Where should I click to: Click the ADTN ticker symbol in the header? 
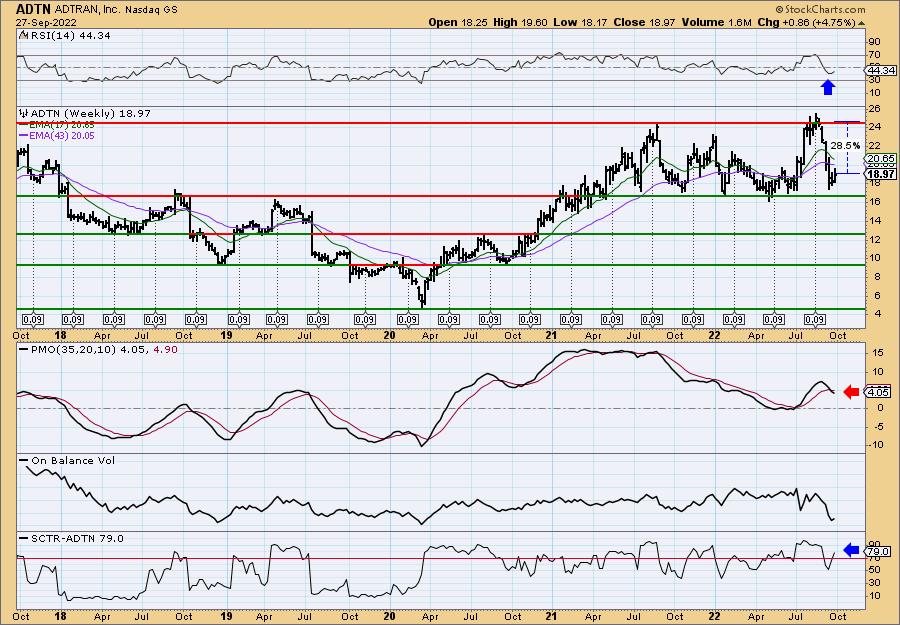click(34, 9)
